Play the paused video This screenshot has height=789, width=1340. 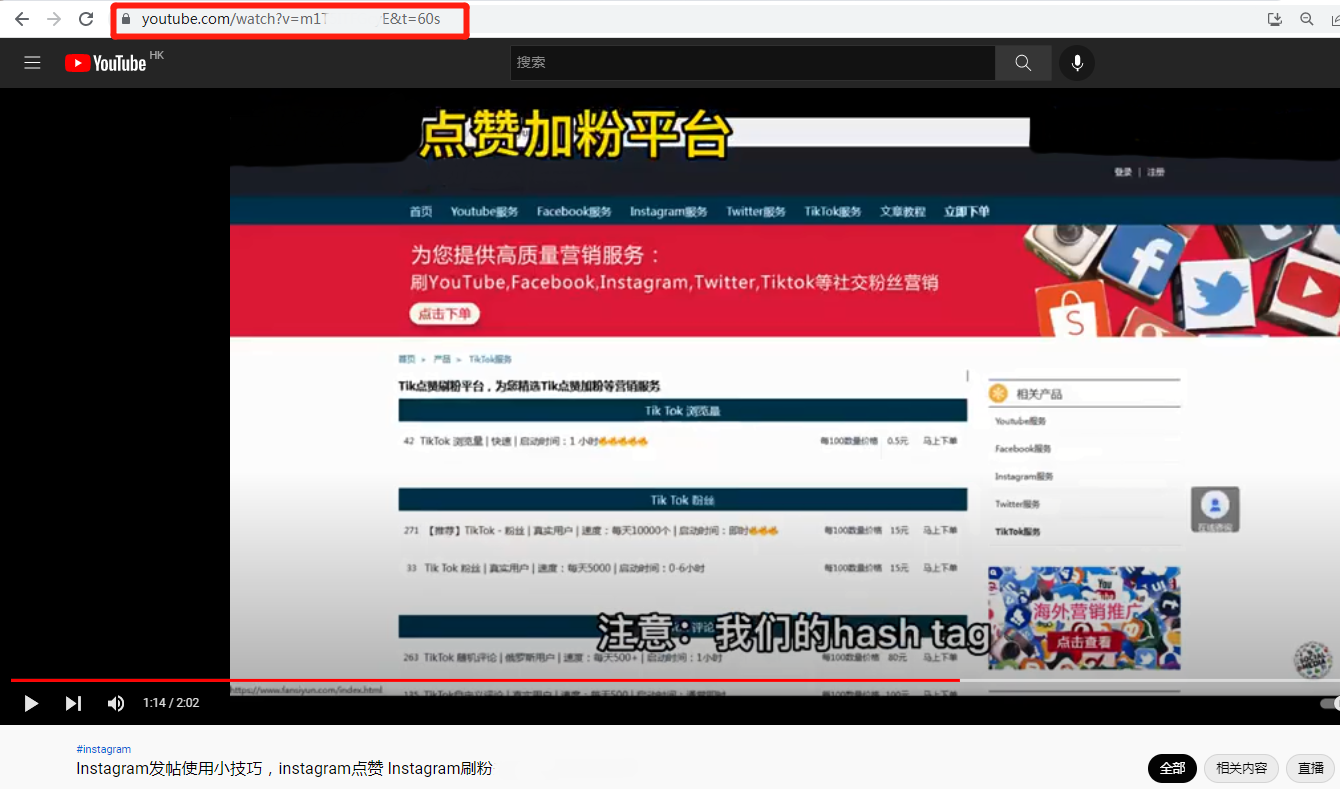pos(31,703)
